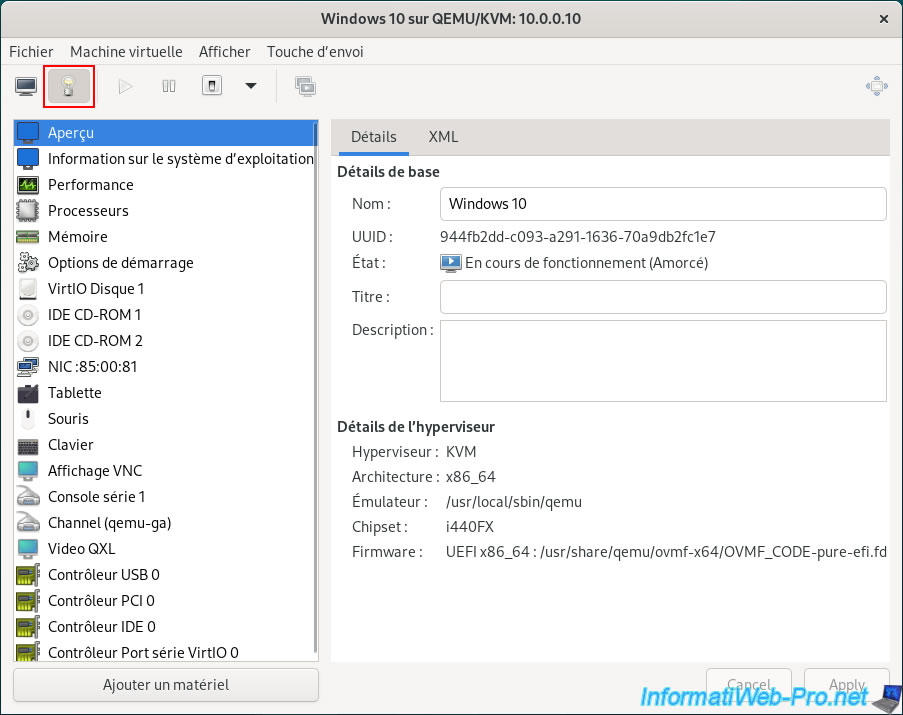Select the Affichage VNC display icon

pos(28,471)
